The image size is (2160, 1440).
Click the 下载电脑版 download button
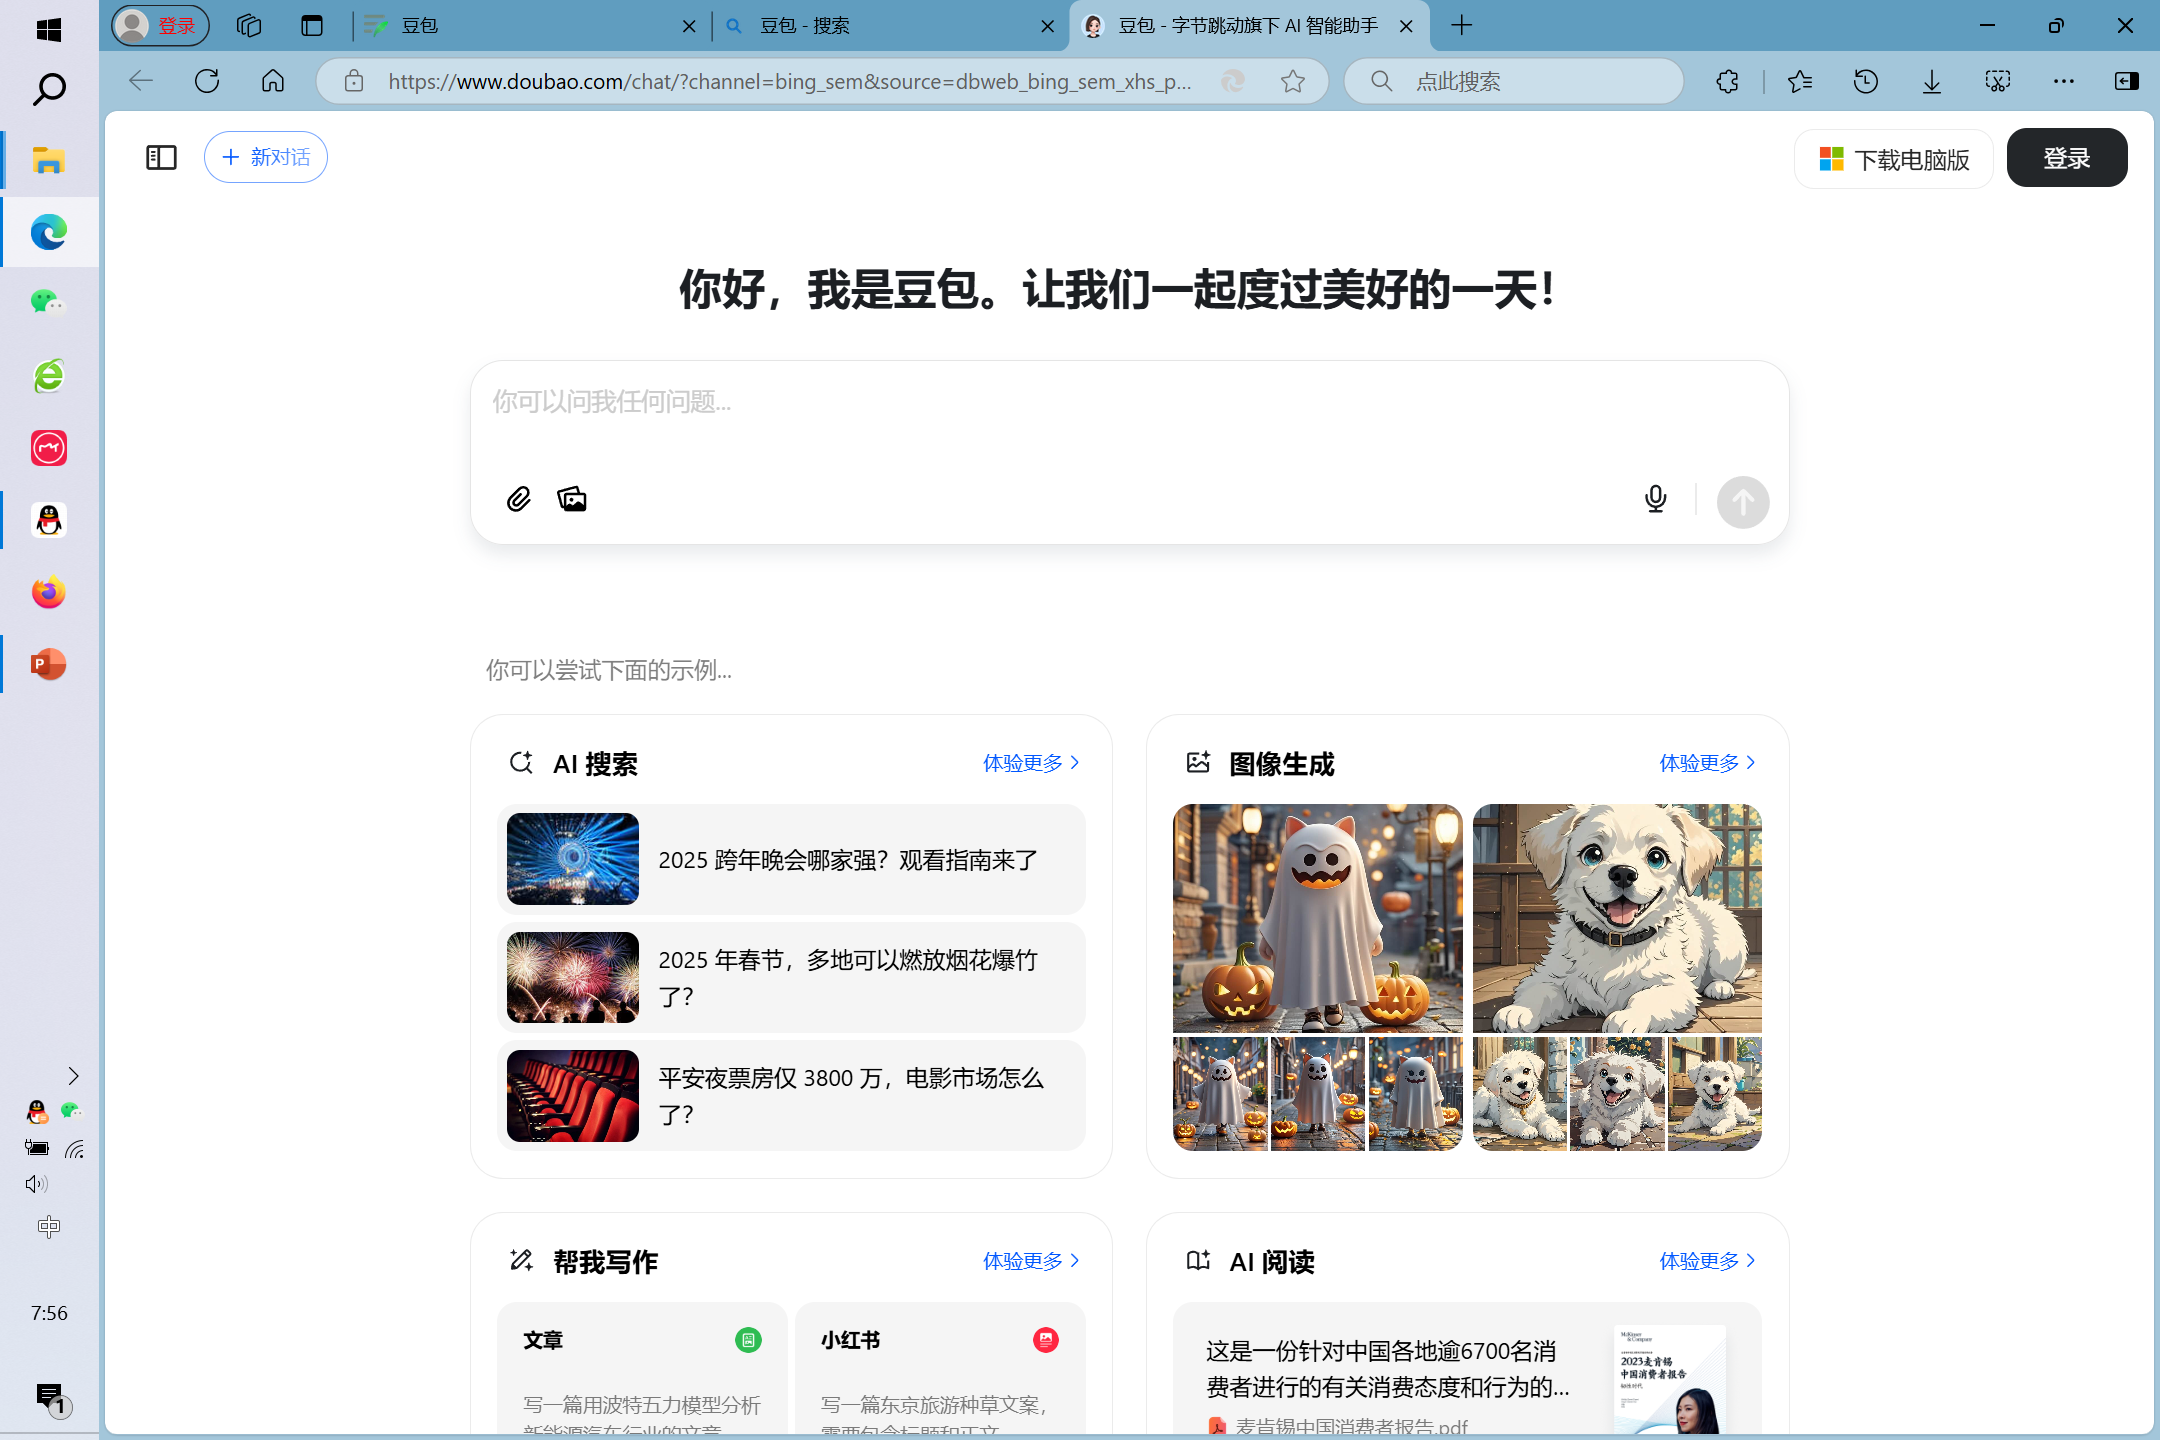tap(1894, 159)
